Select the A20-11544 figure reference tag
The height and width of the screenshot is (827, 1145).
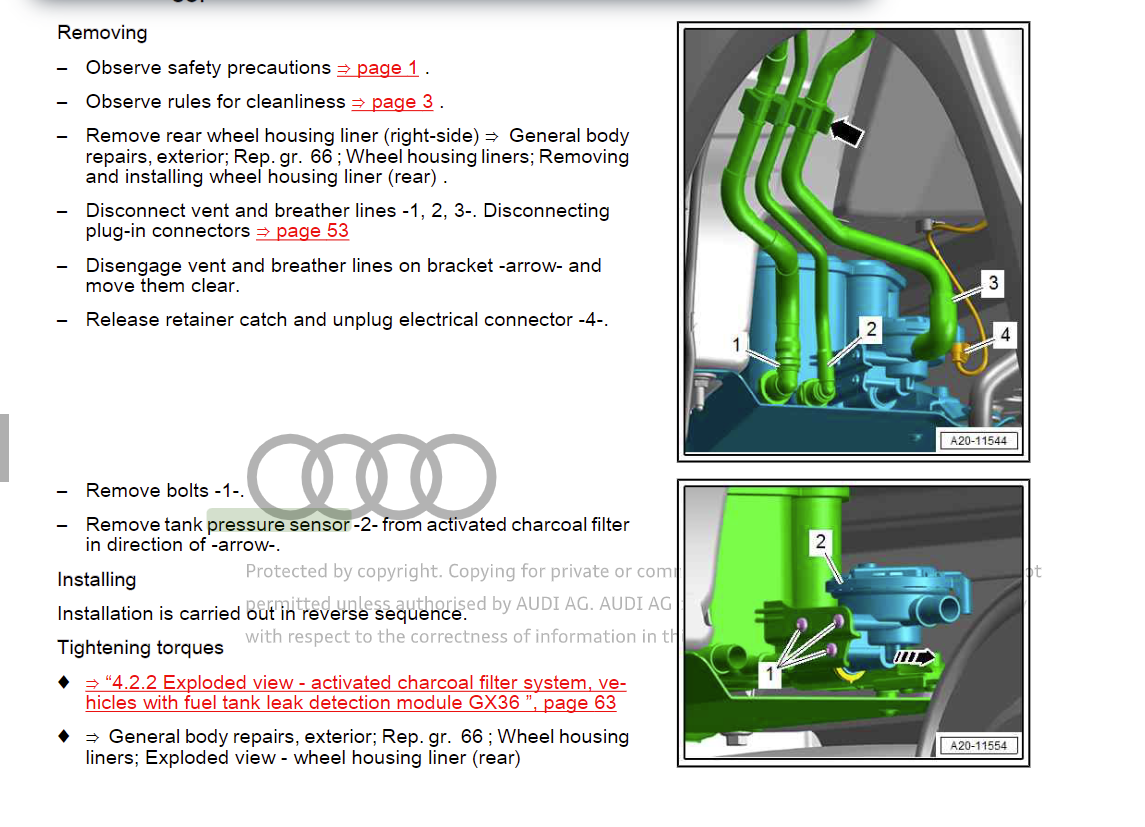pyautogui.click(x=978, y=440)
